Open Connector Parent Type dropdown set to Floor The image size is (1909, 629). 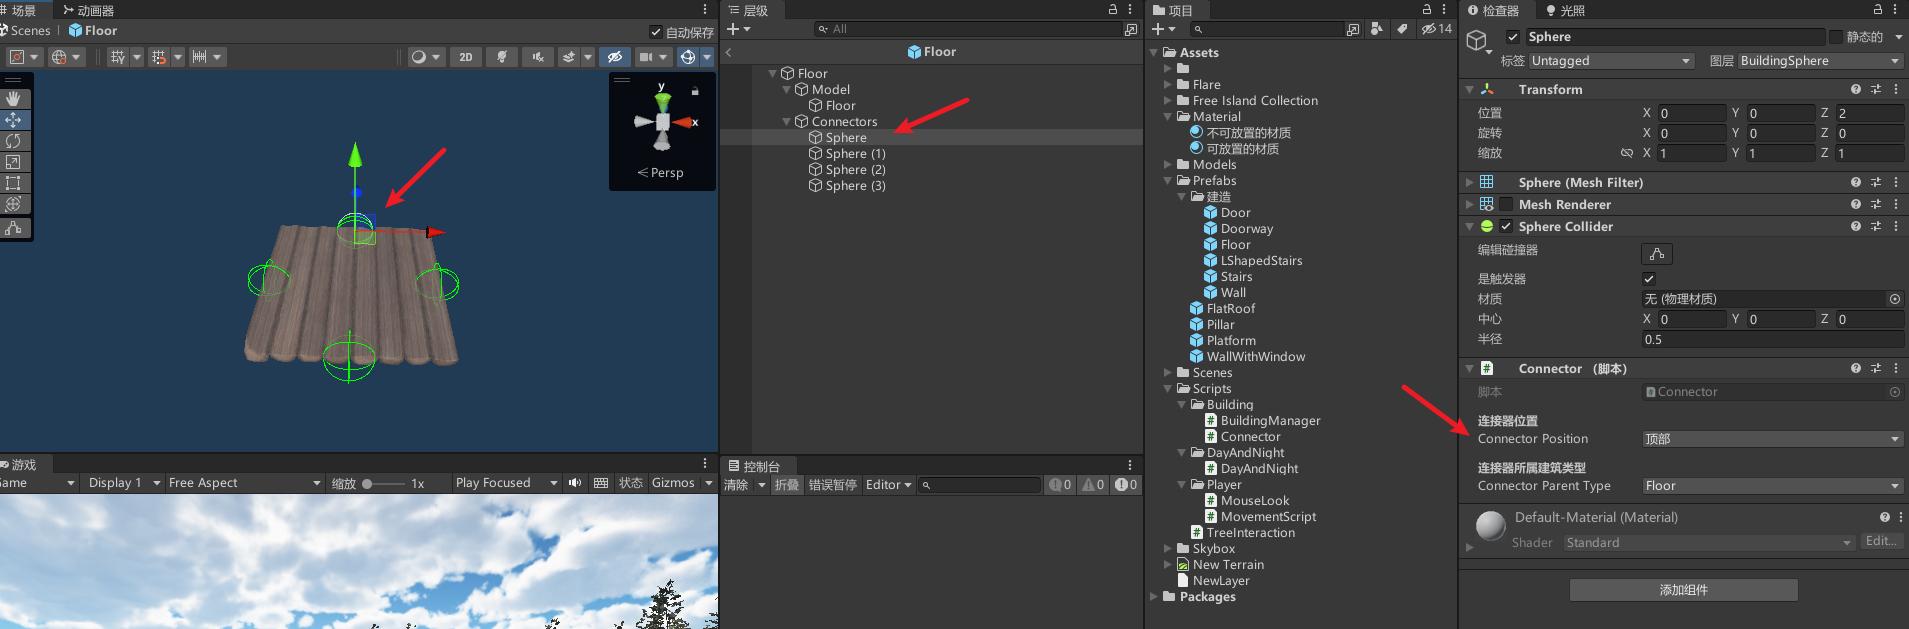[x=1772, y=486]
